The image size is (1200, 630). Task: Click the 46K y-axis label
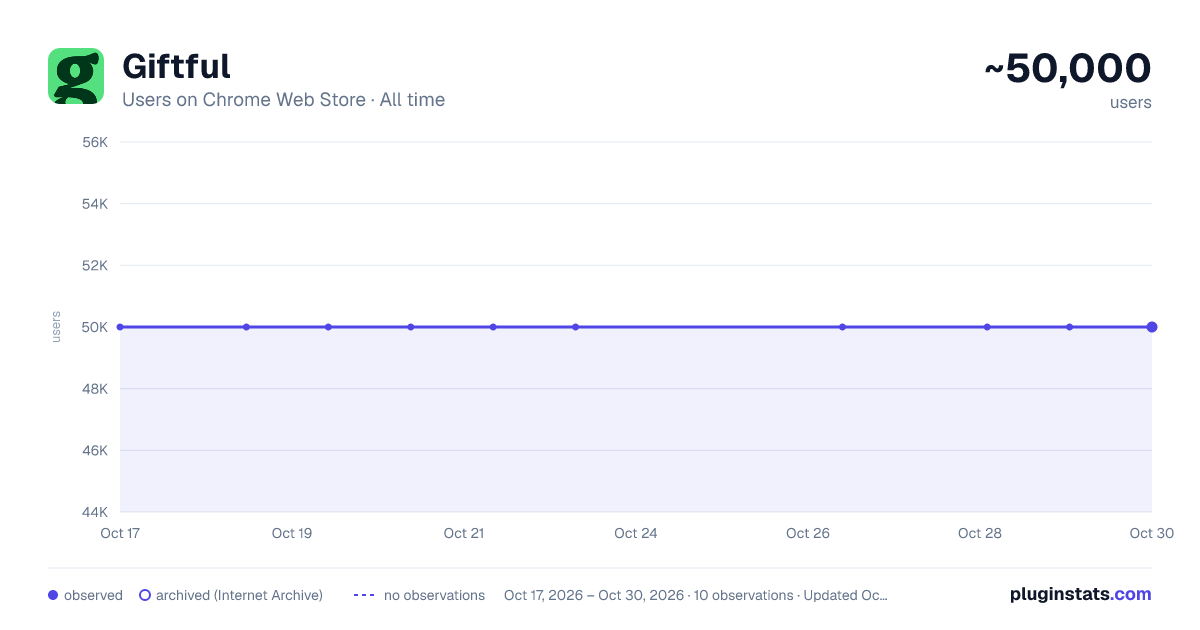click(x=95, y=450)
